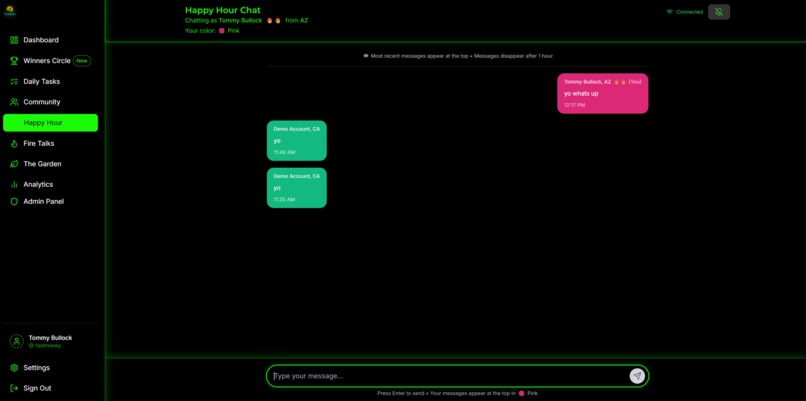Image resolution: width=806 pixels, height=401 pixels.
Task: Click the pink 'yo whats up' message bubble
Action: pyautogui.click(x=602, y=94)
